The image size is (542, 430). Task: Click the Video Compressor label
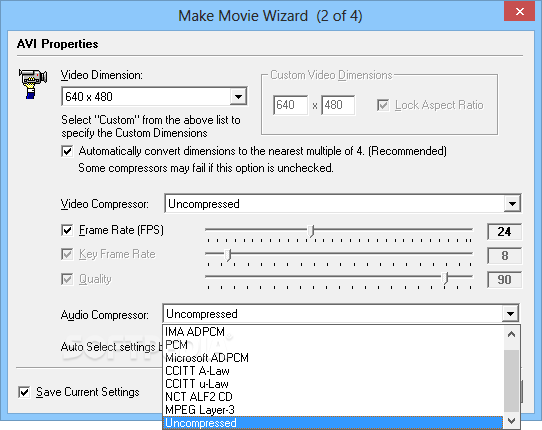(x=105, y=204)
